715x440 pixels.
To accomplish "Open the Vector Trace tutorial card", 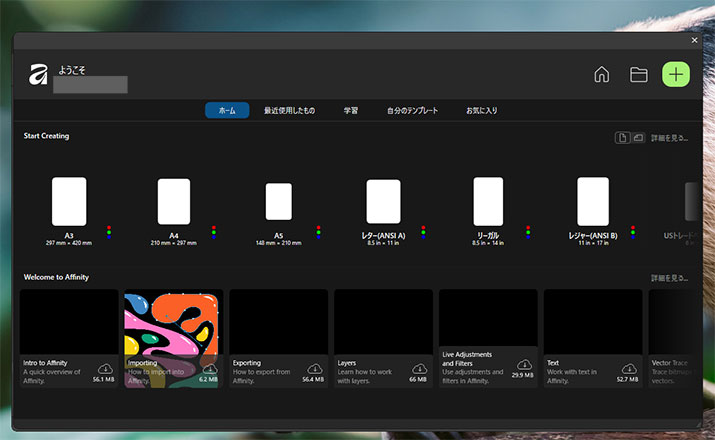I will pyautogui.click(x=675, y=338).
